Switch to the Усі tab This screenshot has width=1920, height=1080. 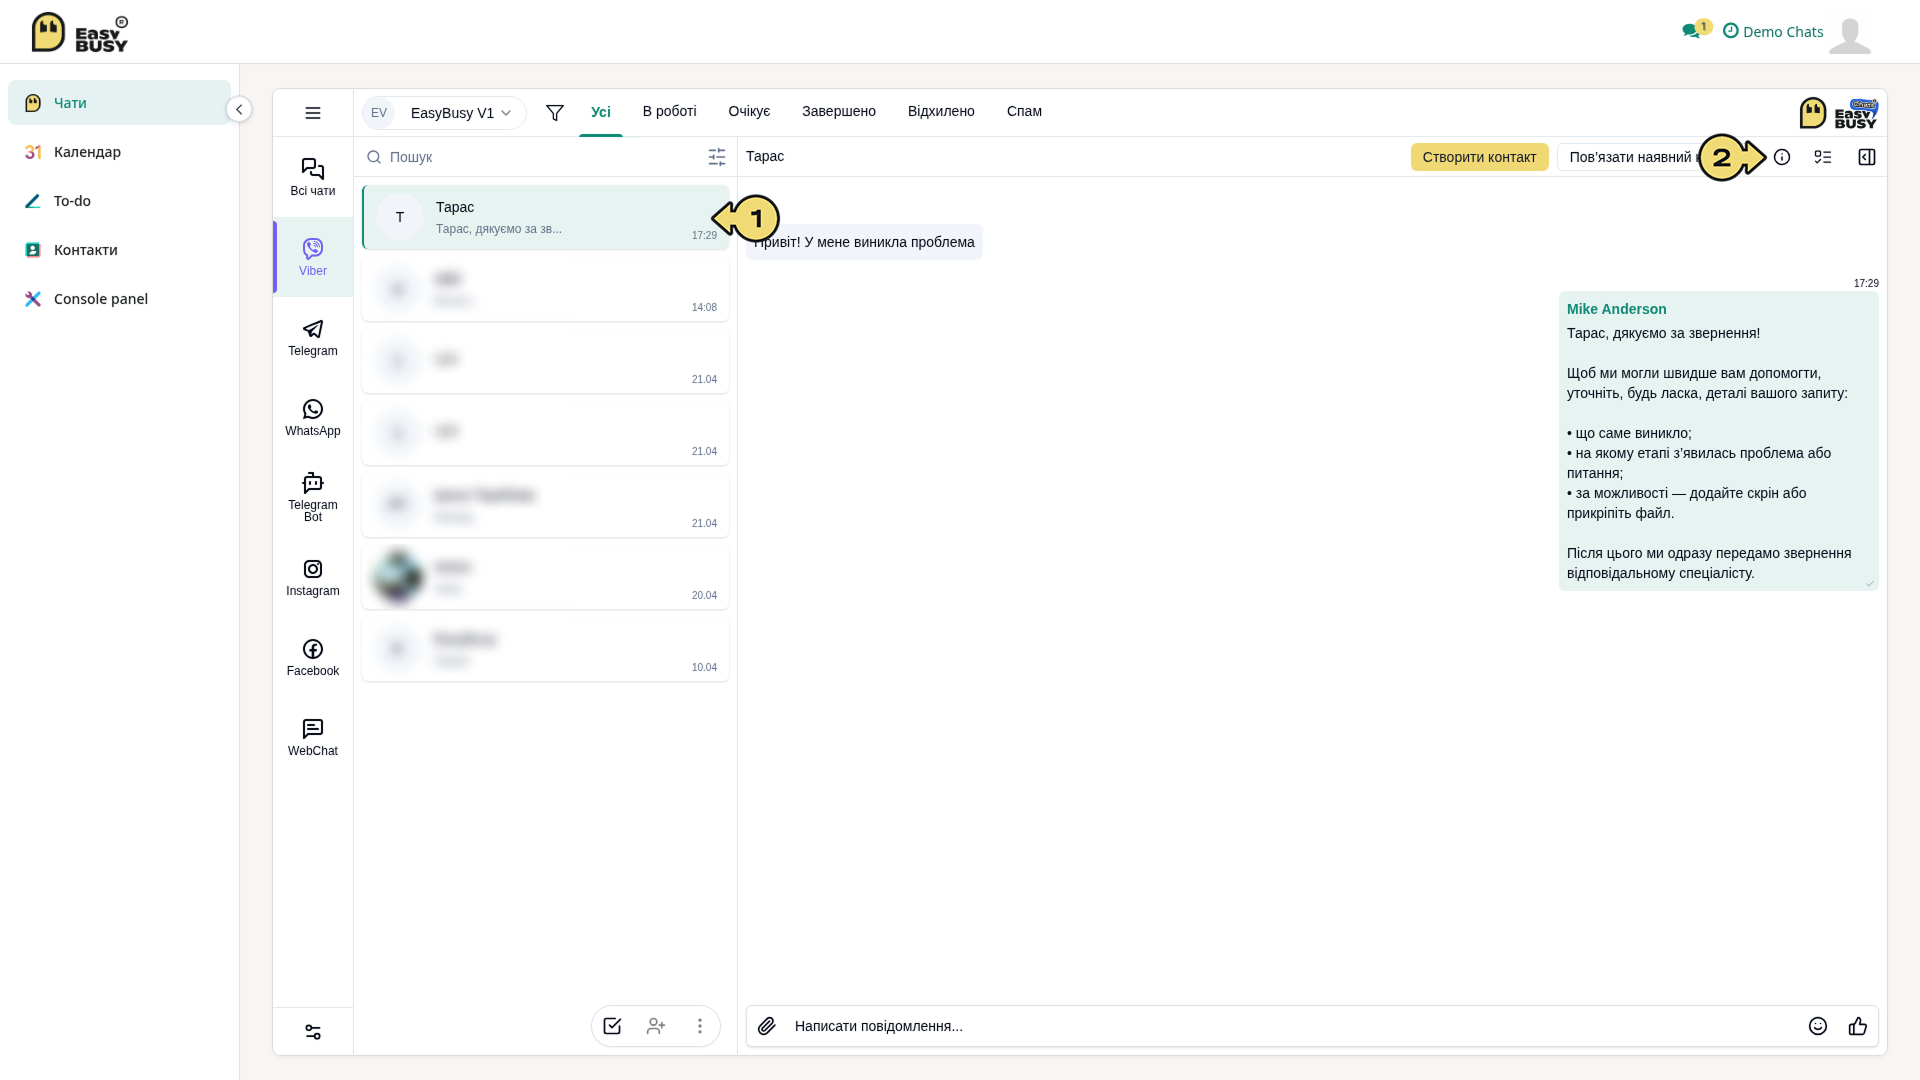pyautogui.click(x=601, y=111)
